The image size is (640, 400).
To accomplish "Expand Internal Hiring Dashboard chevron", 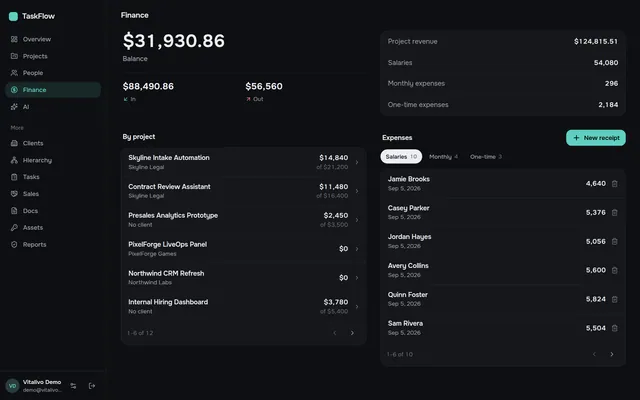I will [x=357, y=307].
